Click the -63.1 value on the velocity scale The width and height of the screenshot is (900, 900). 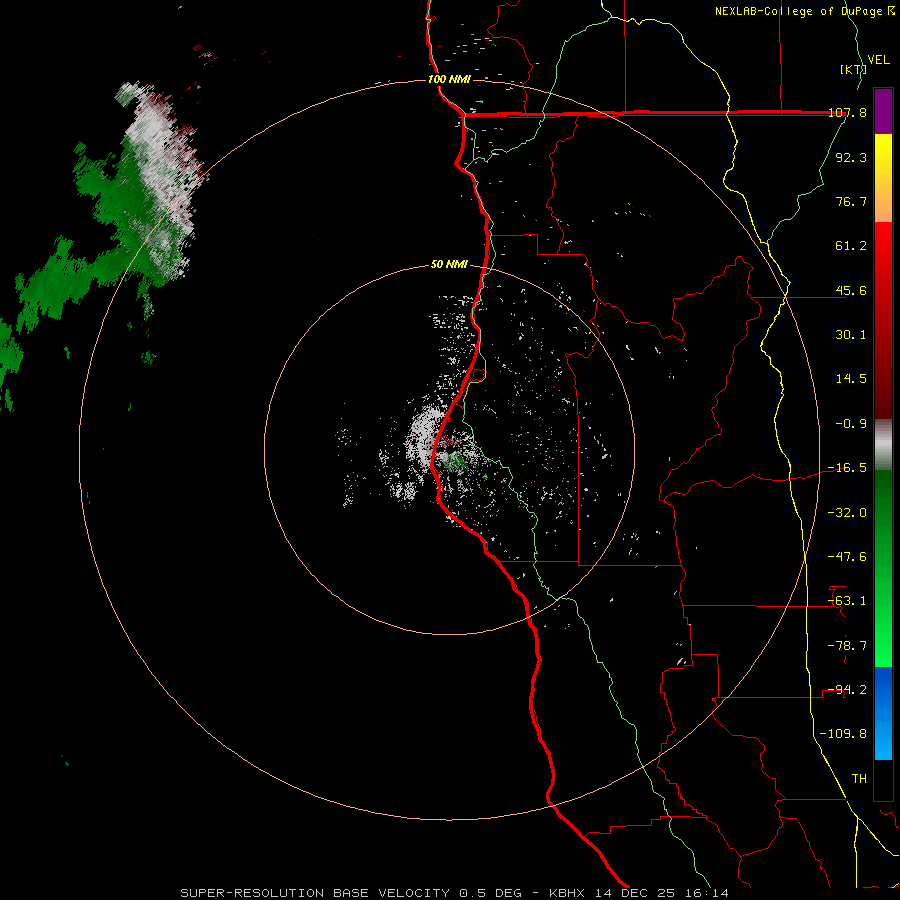point(848,601)
